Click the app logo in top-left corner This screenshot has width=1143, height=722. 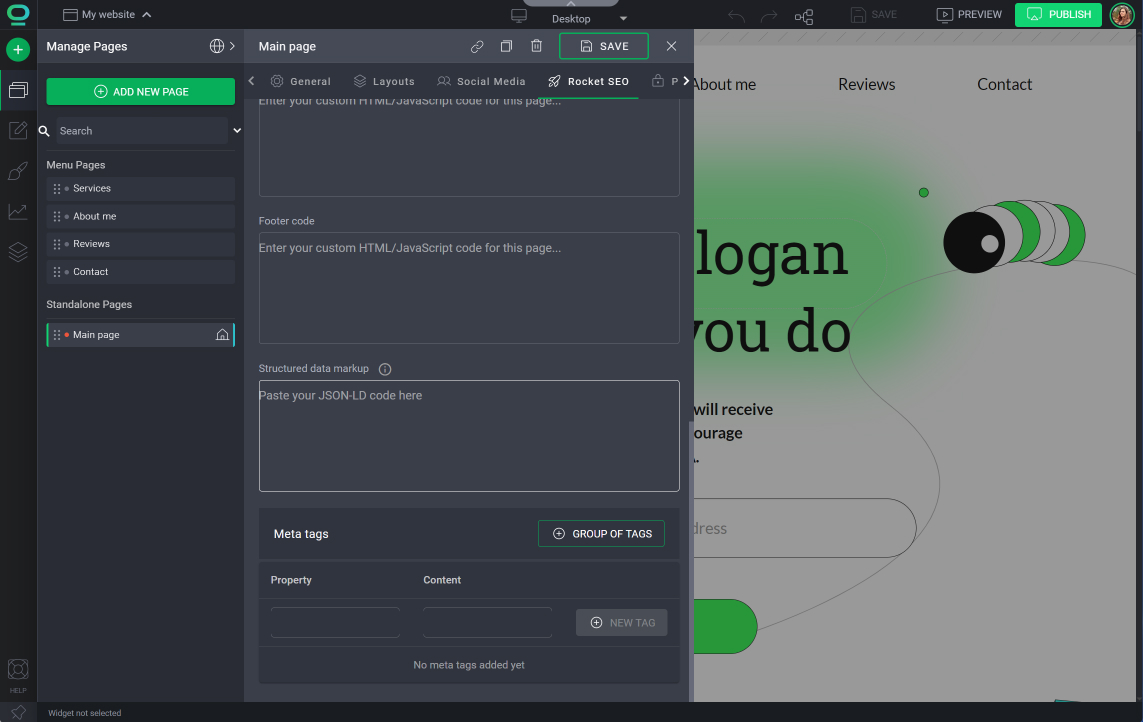[x=18, y=15]
